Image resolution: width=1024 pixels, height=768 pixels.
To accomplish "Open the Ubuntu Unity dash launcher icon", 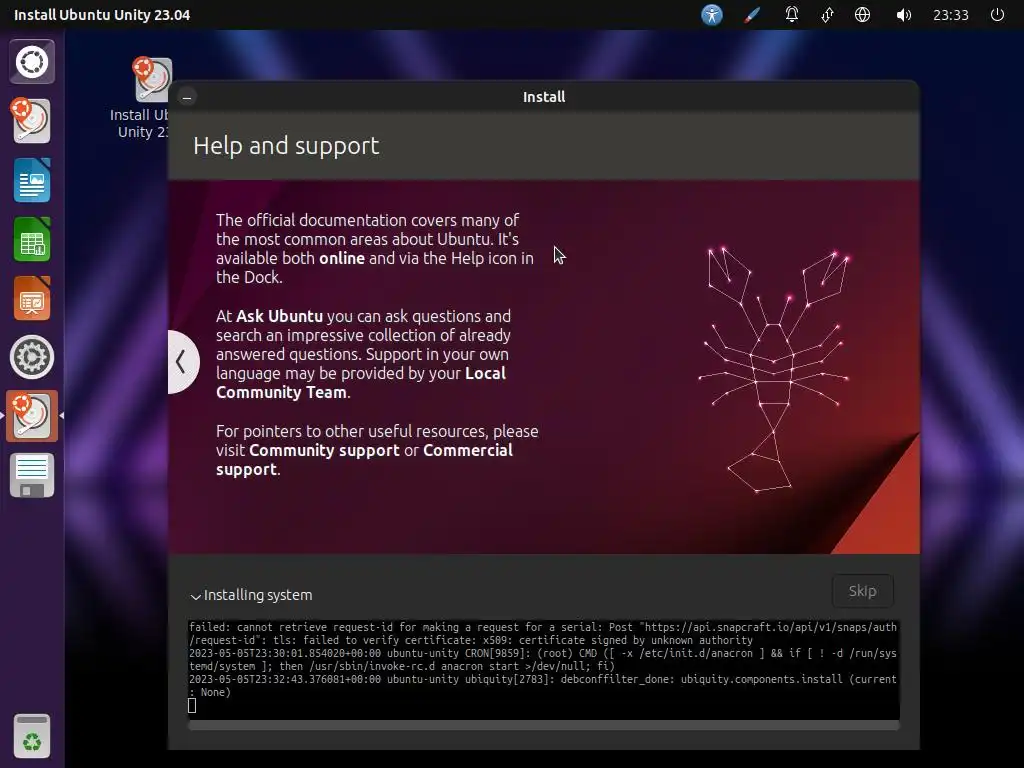I will coord(32,62).
